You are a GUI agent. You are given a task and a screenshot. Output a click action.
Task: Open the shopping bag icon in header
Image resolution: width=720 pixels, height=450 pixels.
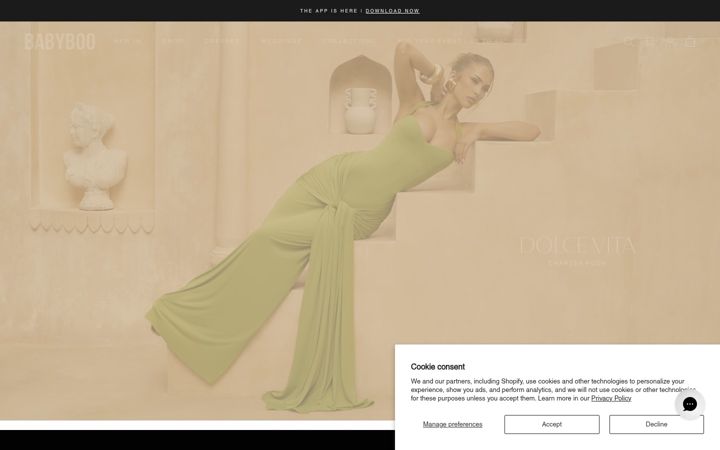690,42
